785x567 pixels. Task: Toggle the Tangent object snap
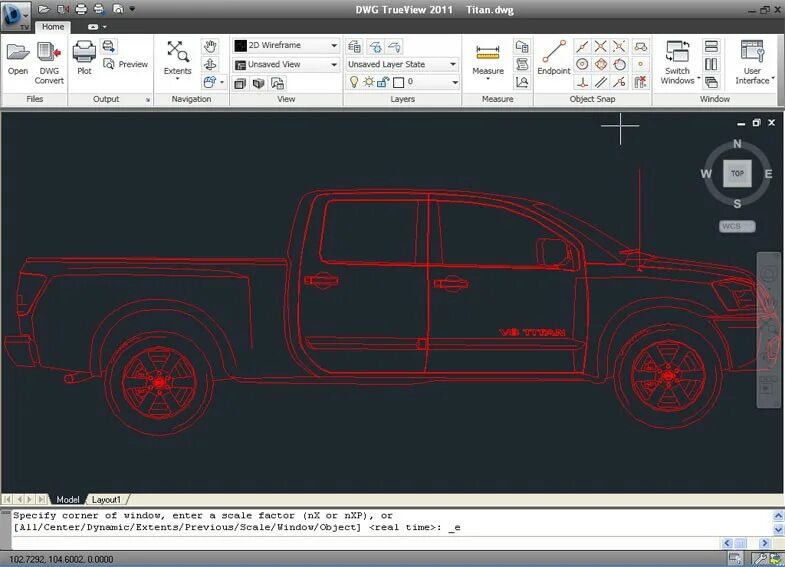[619, 64]
